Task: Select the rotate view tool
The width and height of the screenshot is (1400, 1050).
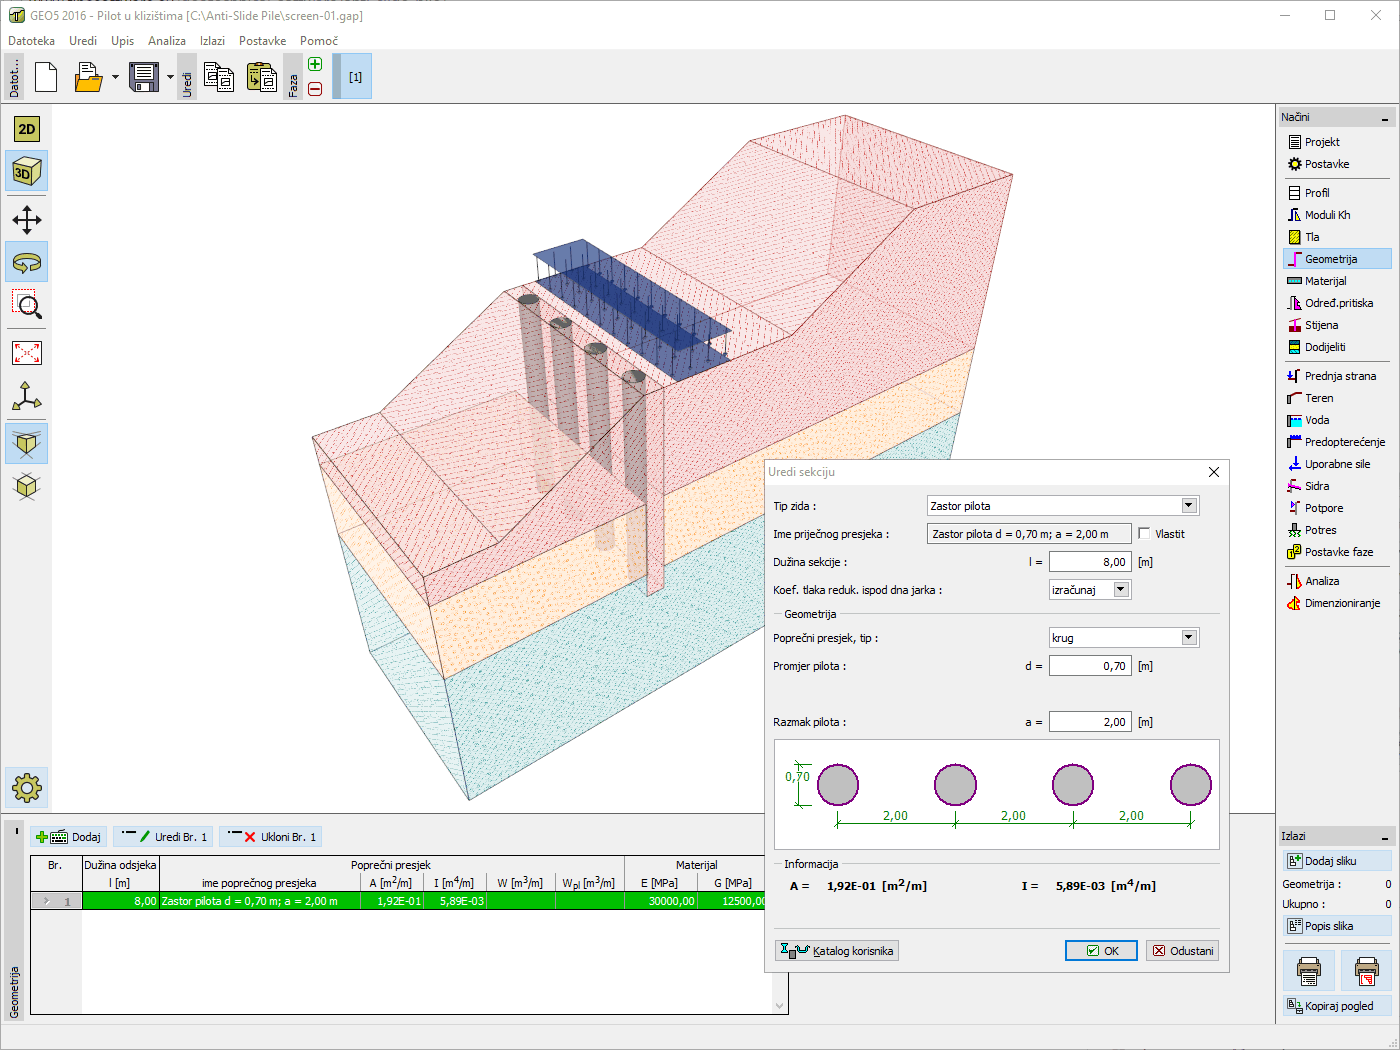Action: pyautogui.click(x=27, y=263)
